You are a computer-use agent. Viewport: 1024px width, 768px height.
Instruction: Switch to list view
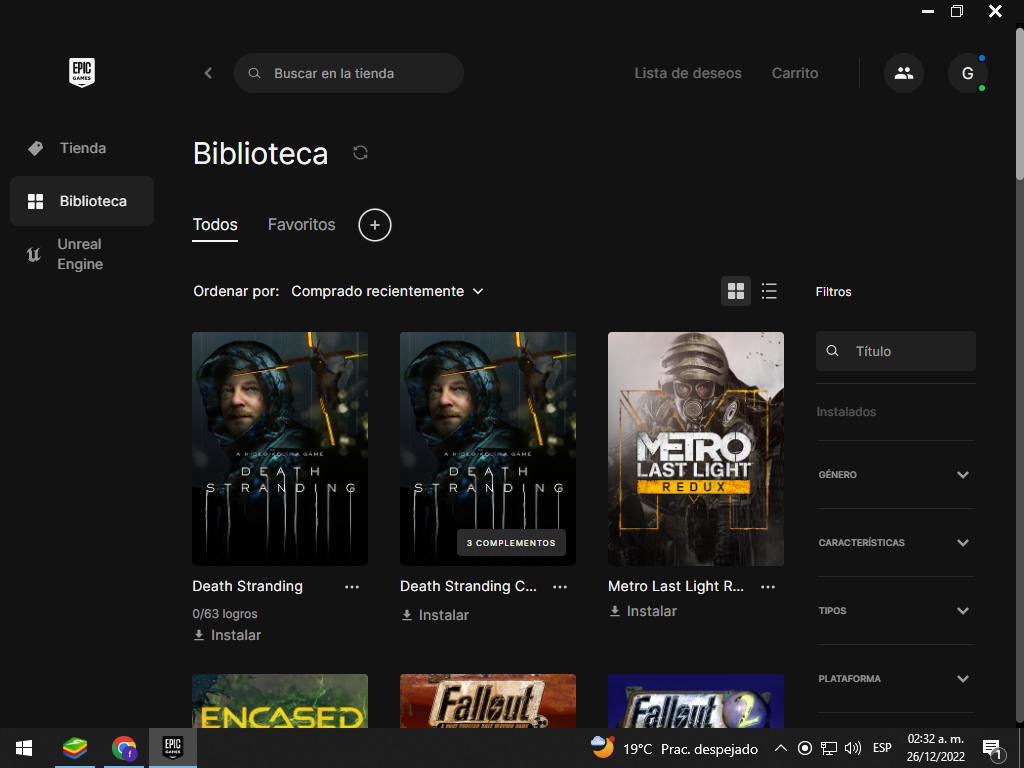coord(769,291)
